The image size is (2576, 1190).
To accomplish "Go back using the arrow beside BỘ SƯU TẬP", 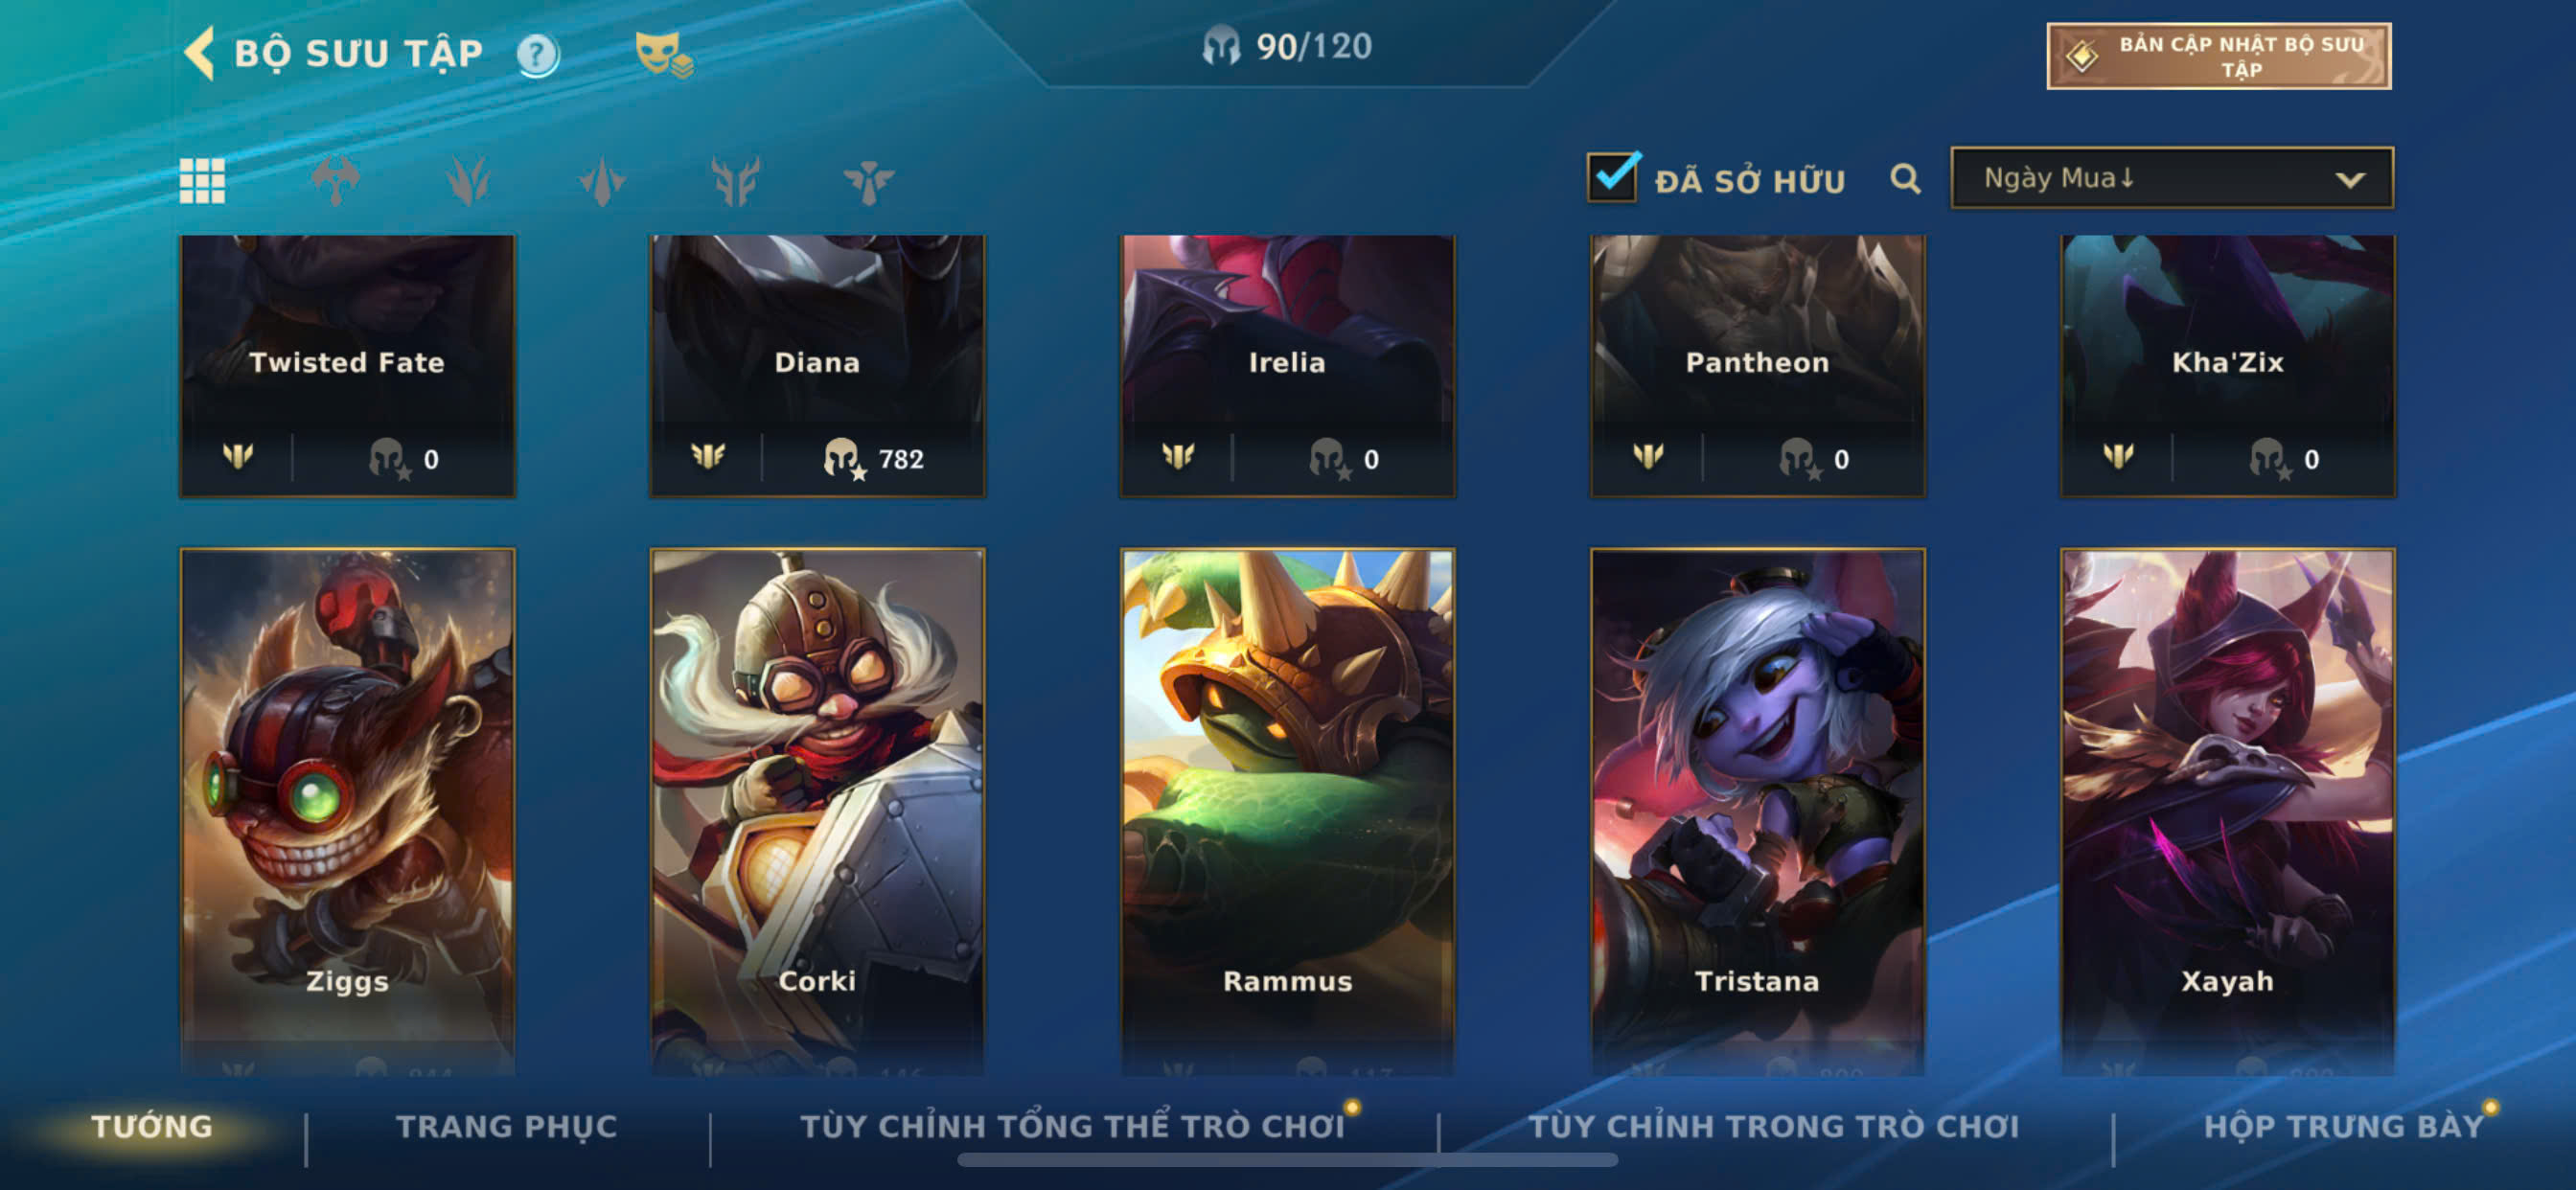I will click(199, 52).
